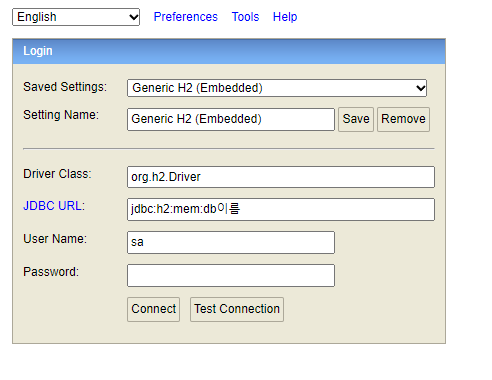The width and height of the screenshot is (492, 380).
Task: Click the Setting Name text field
Action: tap(231, 119)
